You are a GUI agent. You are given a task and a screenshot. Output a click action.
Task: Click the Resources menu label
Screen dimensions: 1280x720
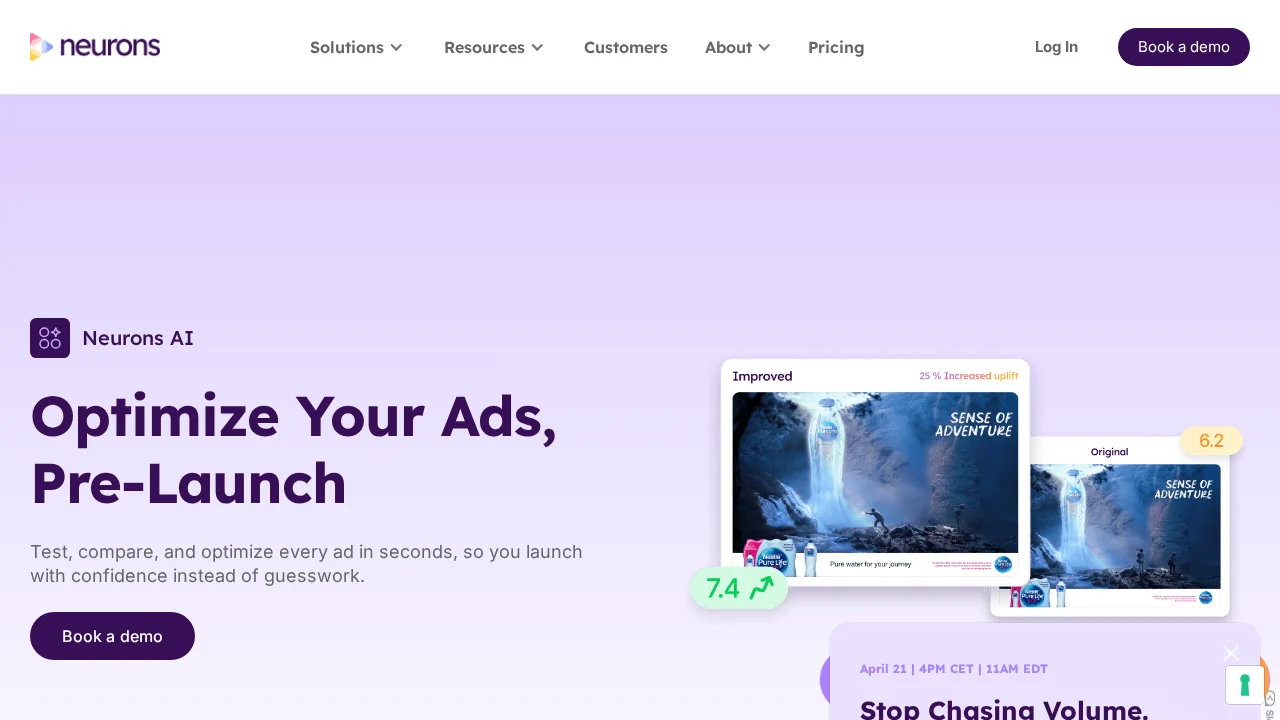point(484,47)
